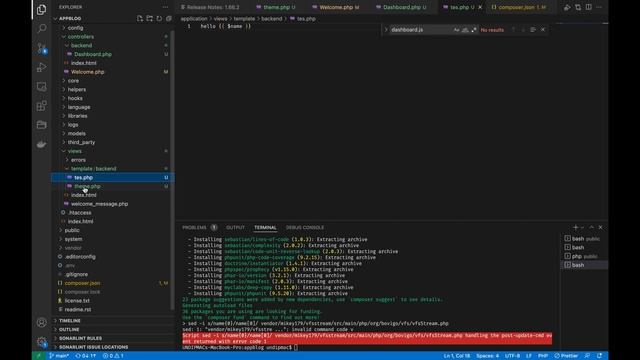Open the Remote Explorer view
This screenshot has width=640, height=360.
(41, 87)
